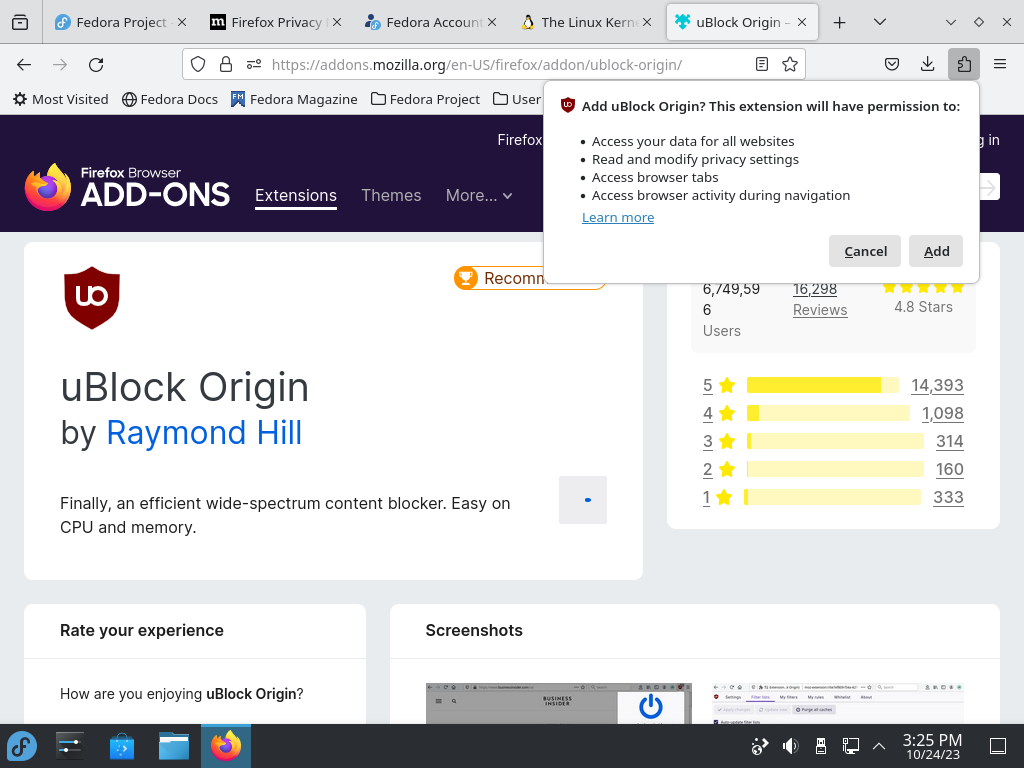Viewport: 1024px width, 768px height.
Task: Open the Most Visited bookmarks
Action: point(61,99)
